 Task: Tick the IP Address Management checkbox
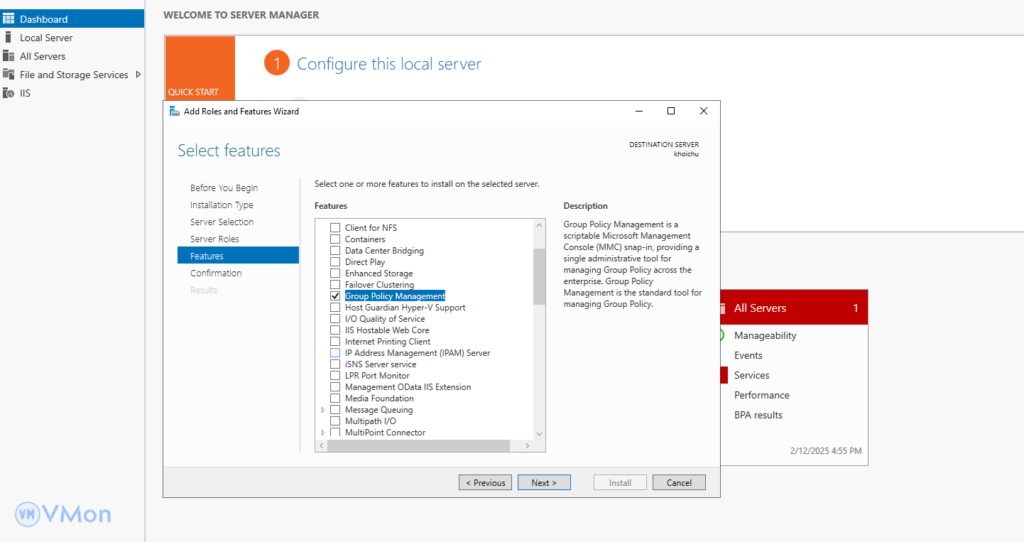coord(335,353)
